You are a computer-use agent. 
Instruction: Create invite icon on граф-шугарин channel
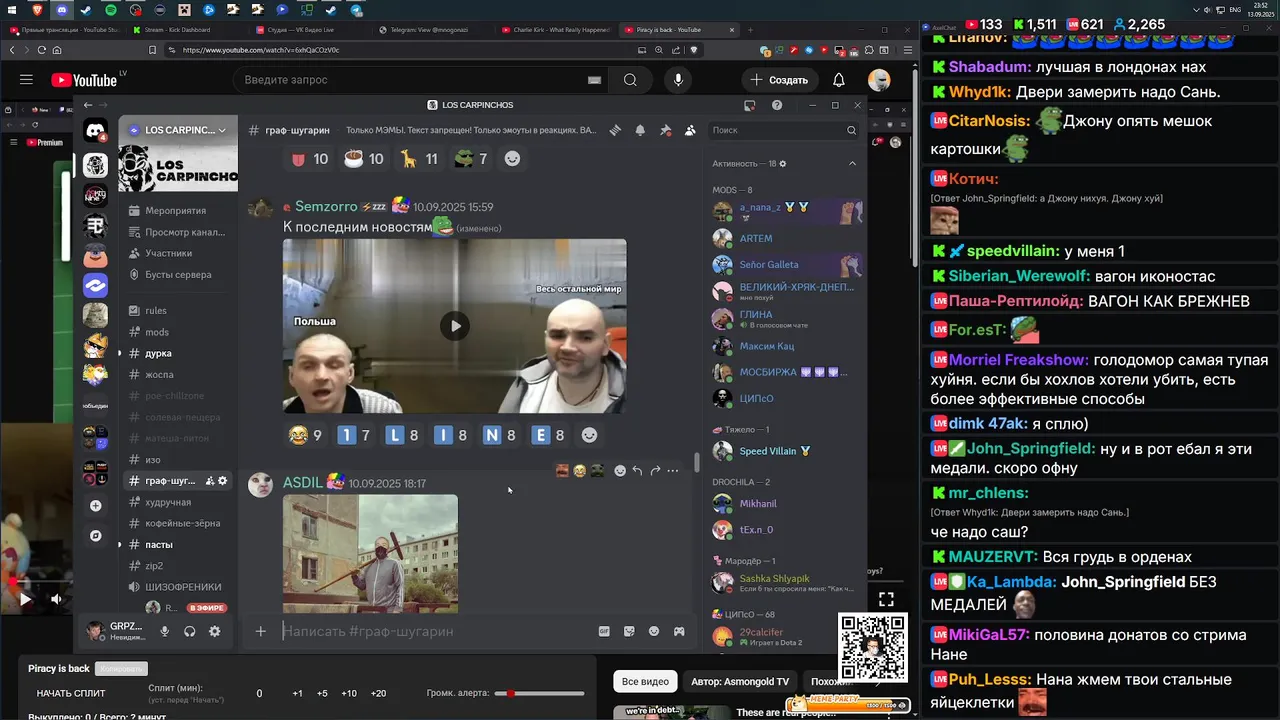(210, 481)
